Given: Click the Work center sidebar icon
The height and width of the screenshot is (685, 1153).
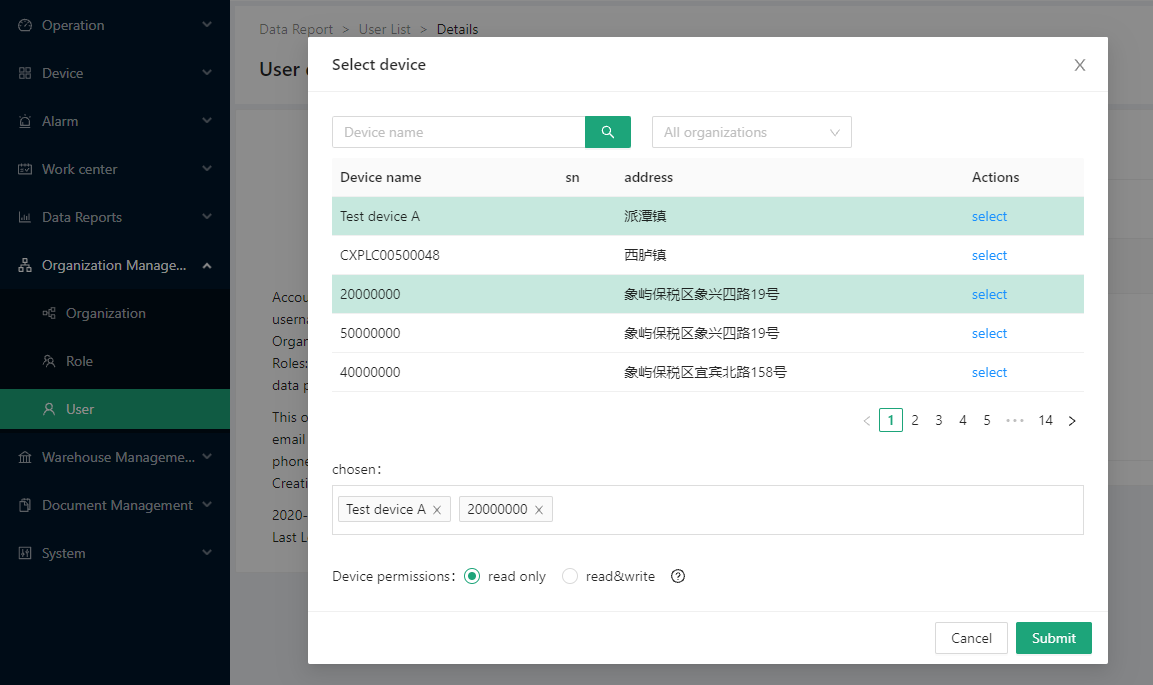Looking at the screenshot, I should point(25,169).
